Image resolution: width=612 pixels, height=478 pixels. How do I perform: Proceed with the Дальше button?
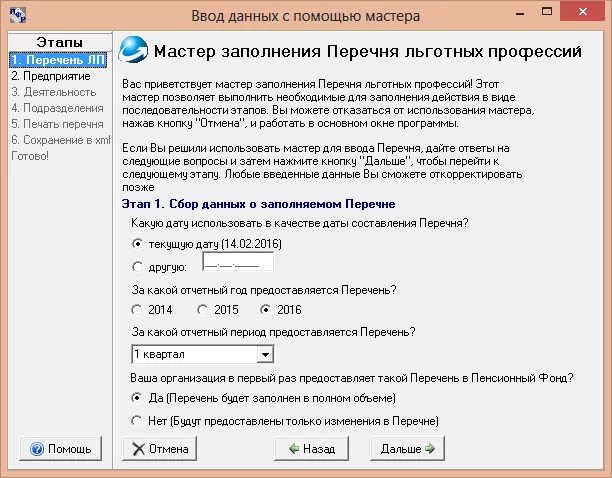[x=407, y=449]
